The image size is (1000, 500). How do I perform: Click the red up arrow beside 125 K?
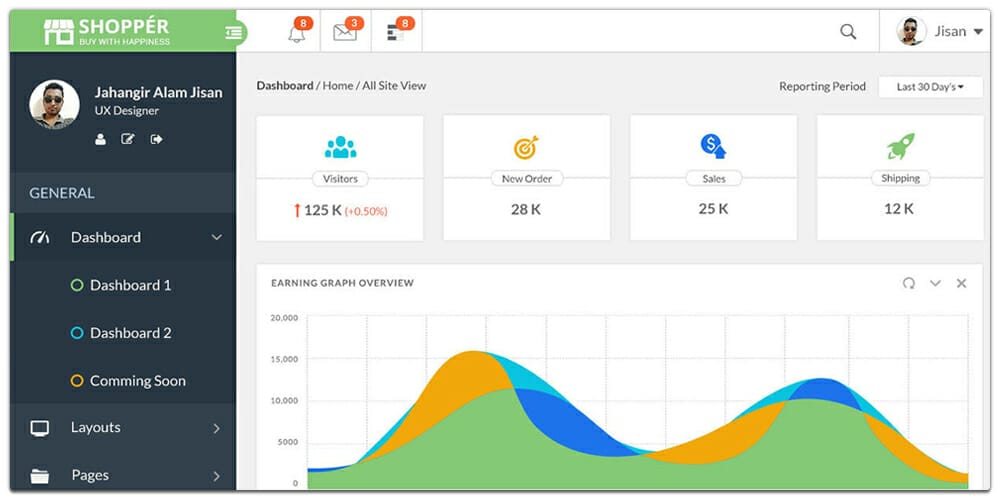(x=297, y=210)
